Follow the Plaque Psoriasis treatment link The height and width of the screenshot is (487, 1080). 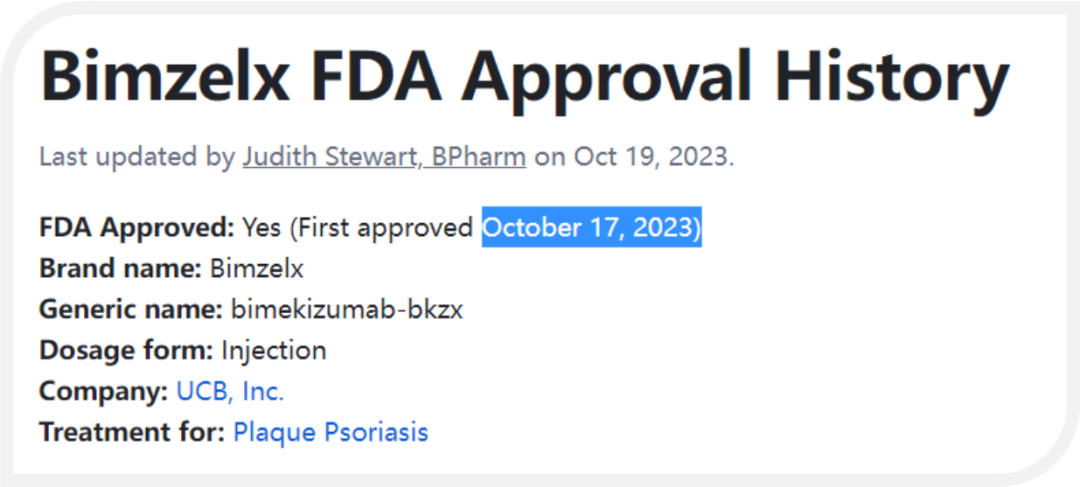331,433
